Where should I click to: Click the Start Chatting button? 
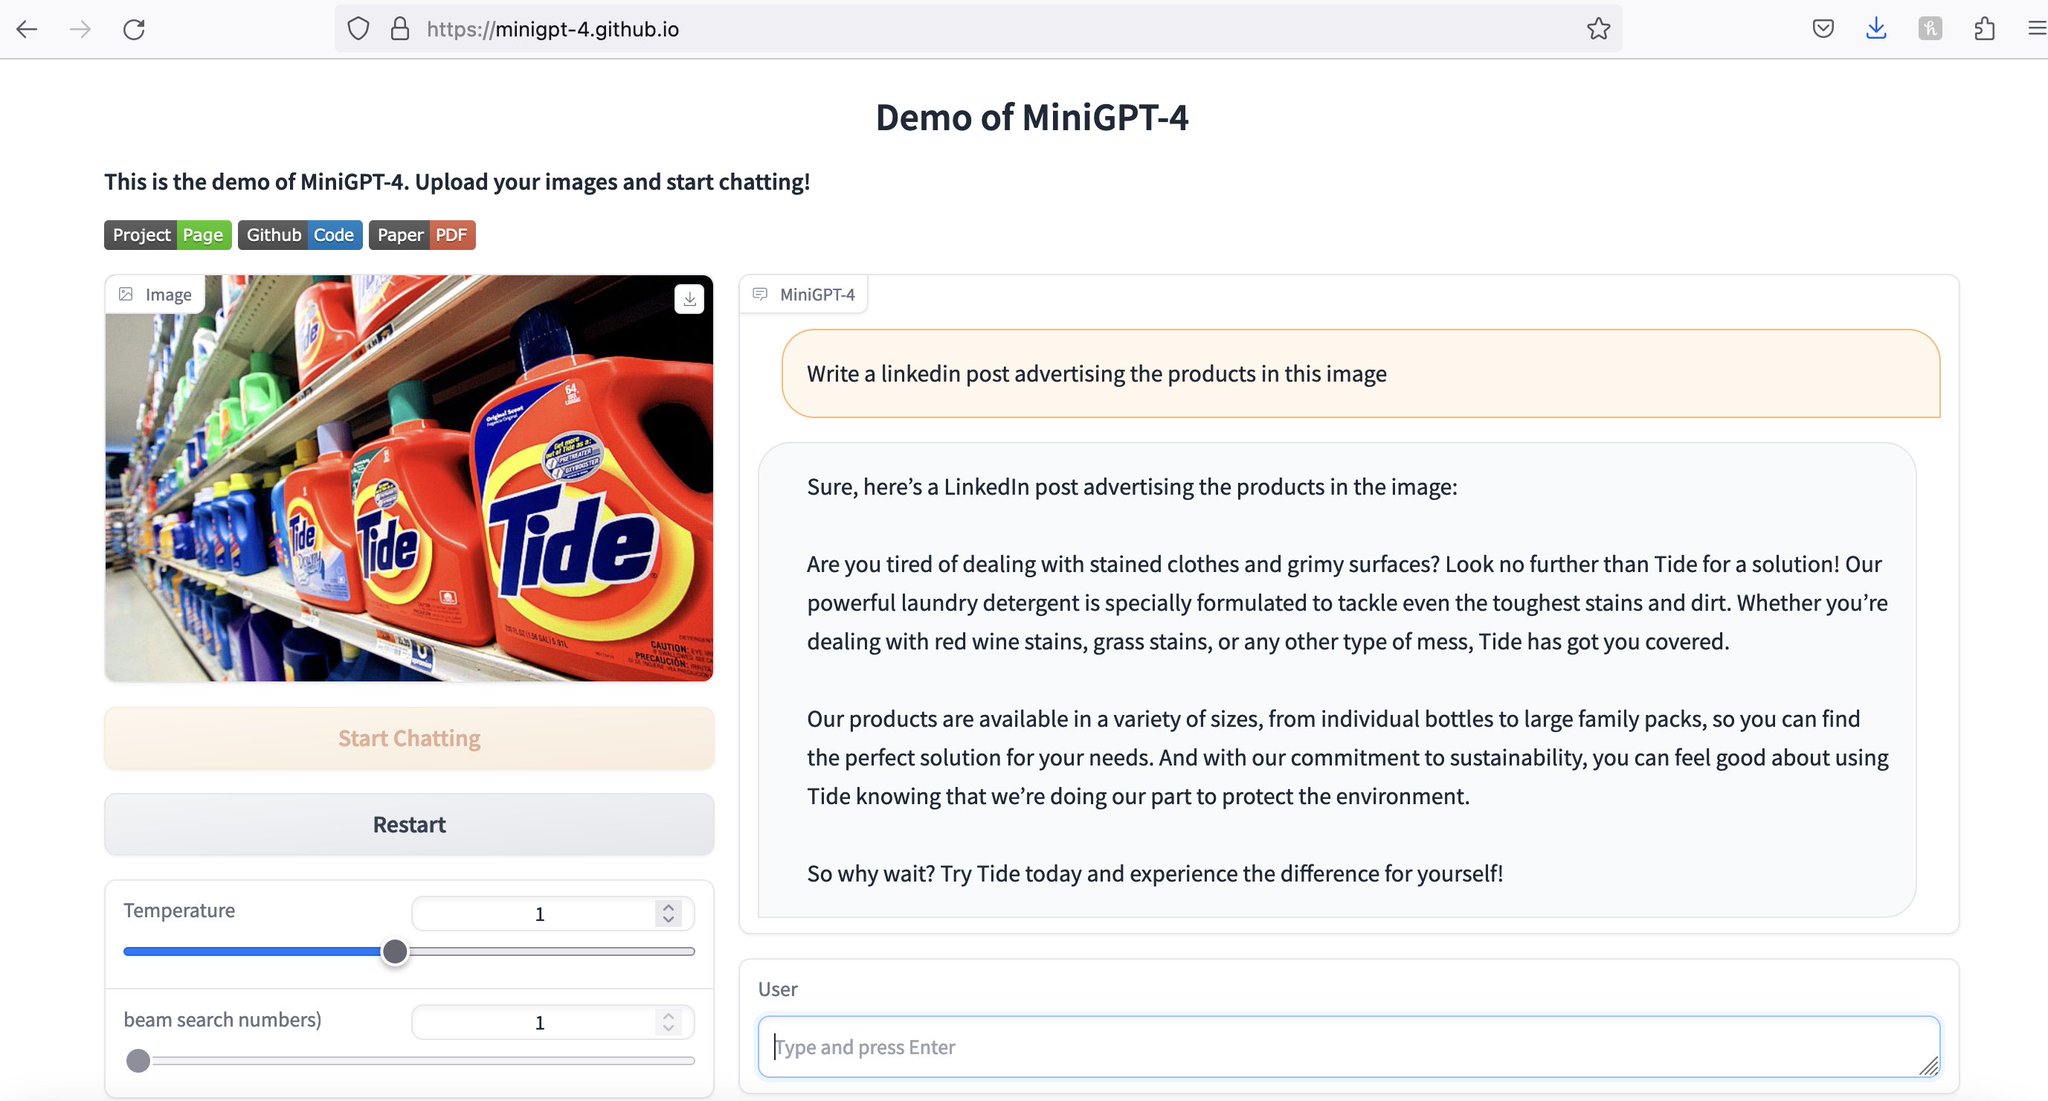[x=409, y=738]
